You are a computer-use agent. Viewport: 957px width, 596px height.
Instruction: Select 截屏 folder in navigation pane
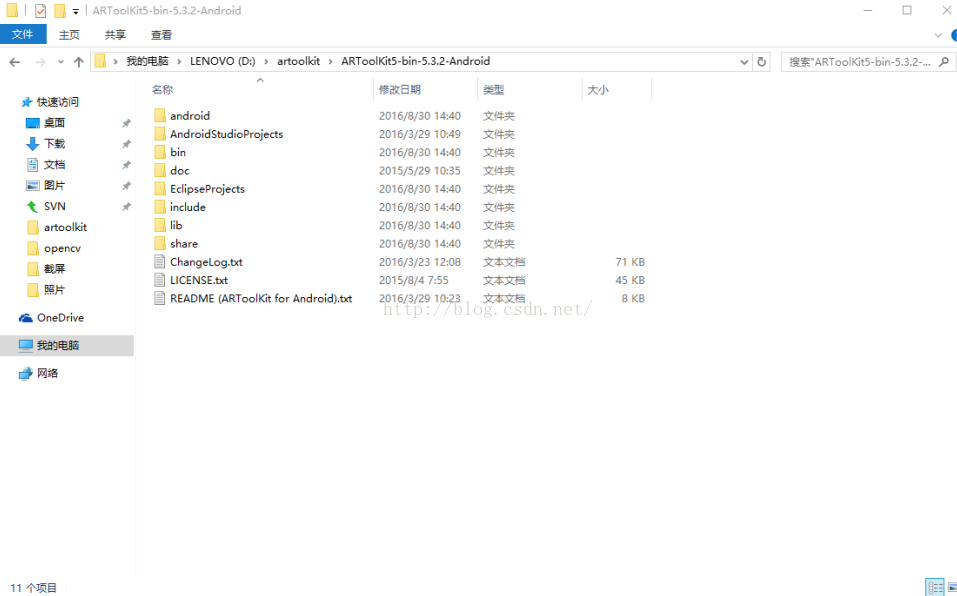click(54, 268)
